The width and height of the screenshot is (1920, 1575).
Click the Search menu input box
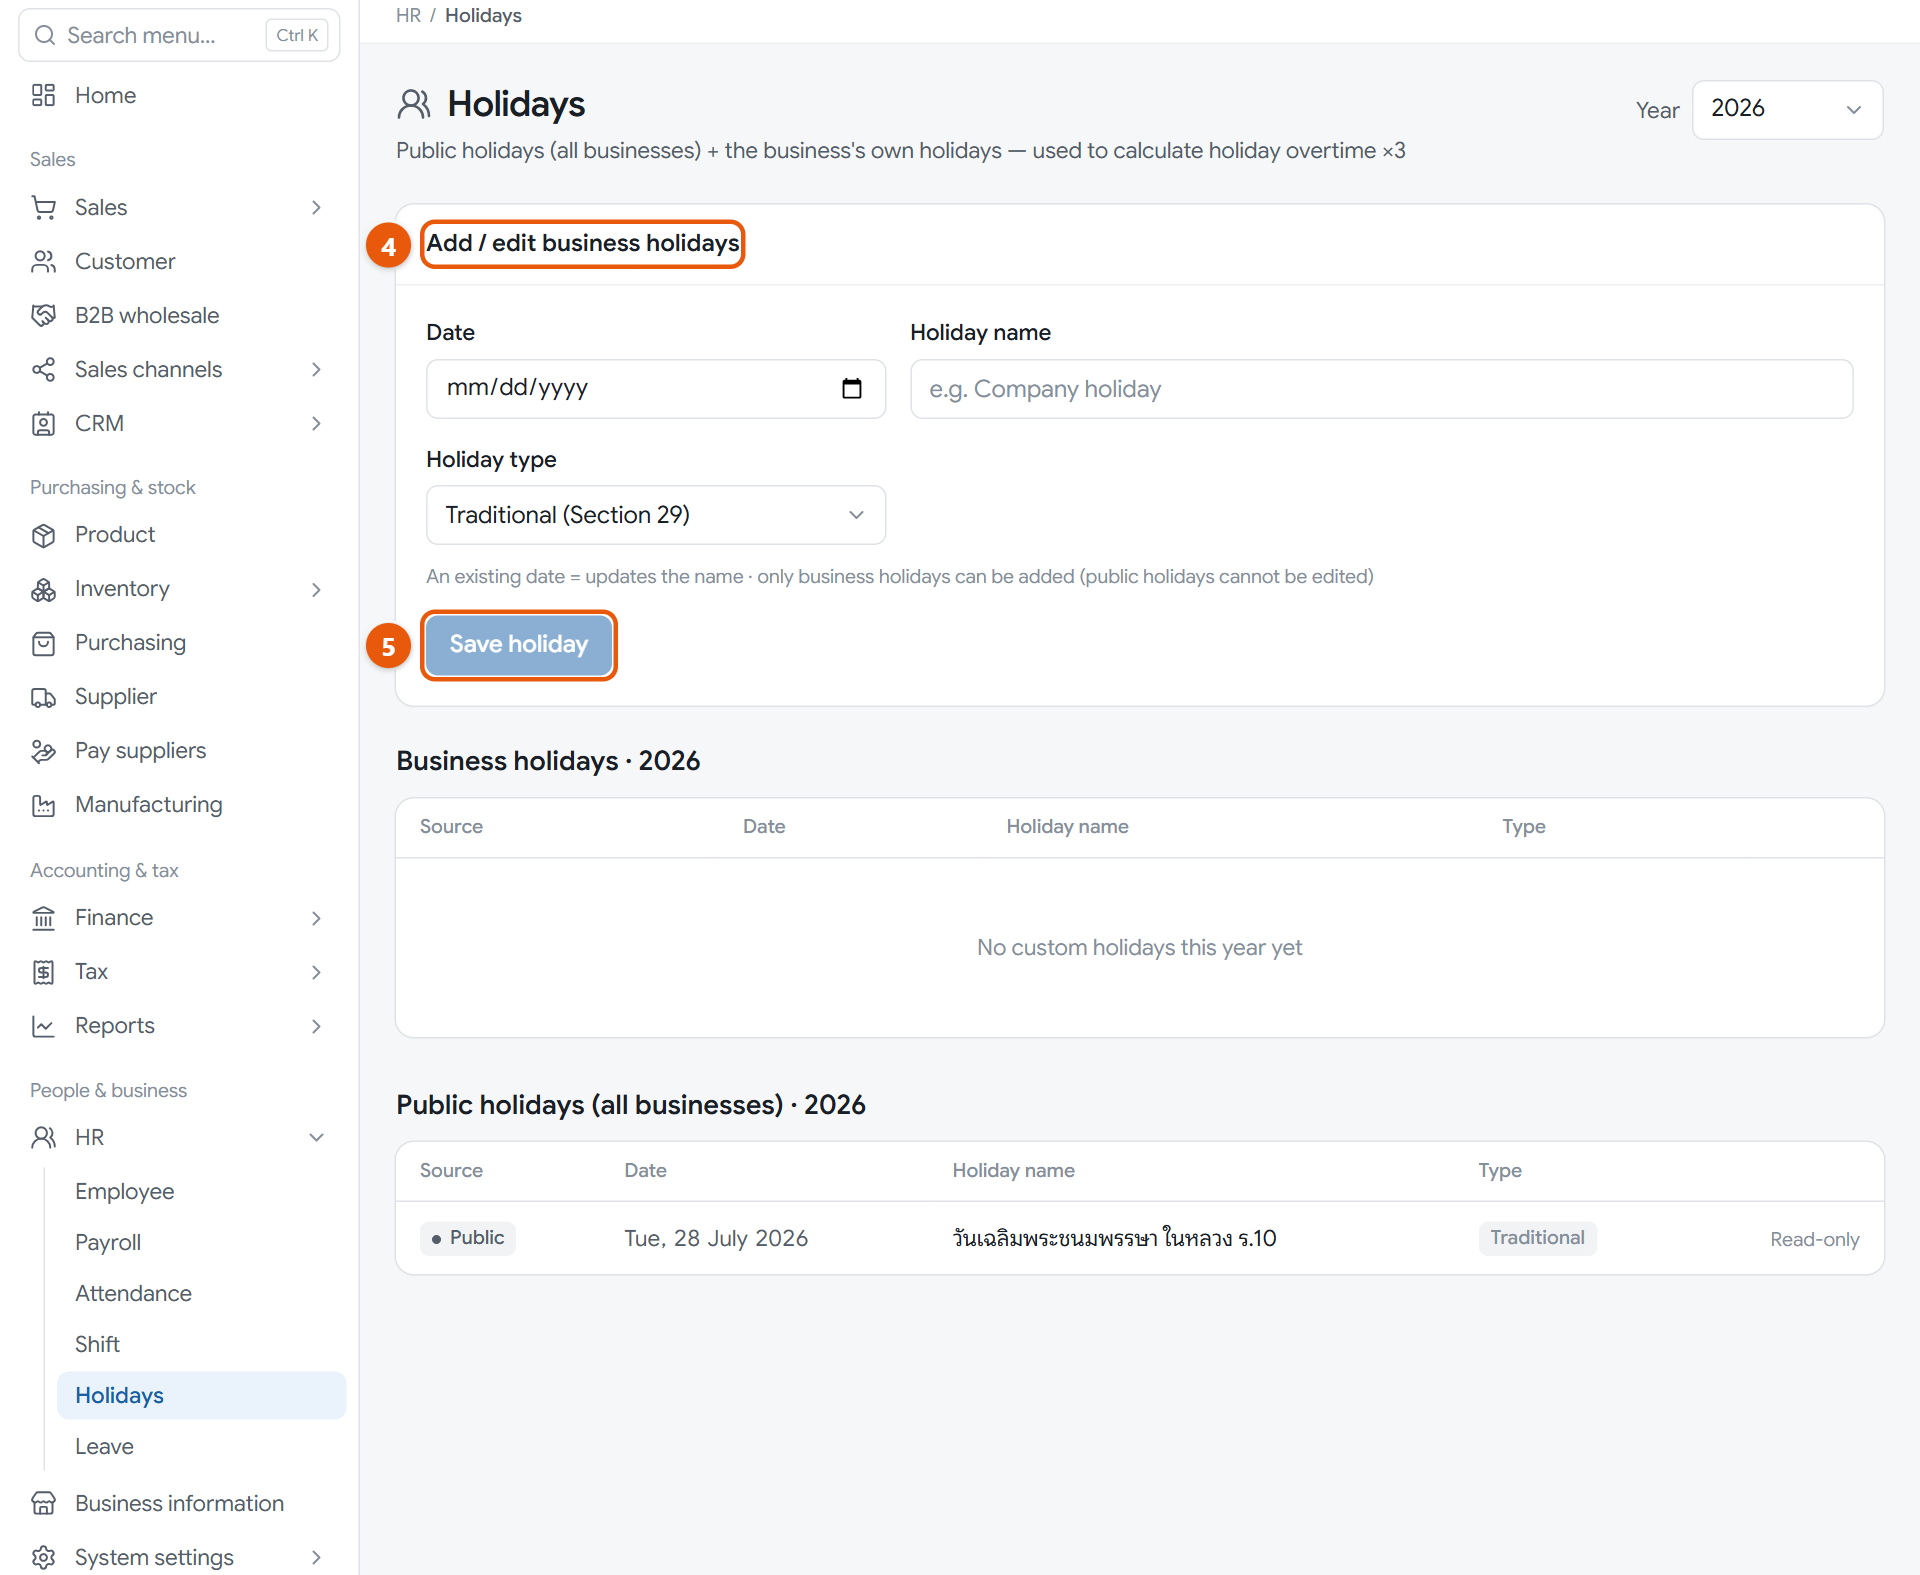click(180, 35)
